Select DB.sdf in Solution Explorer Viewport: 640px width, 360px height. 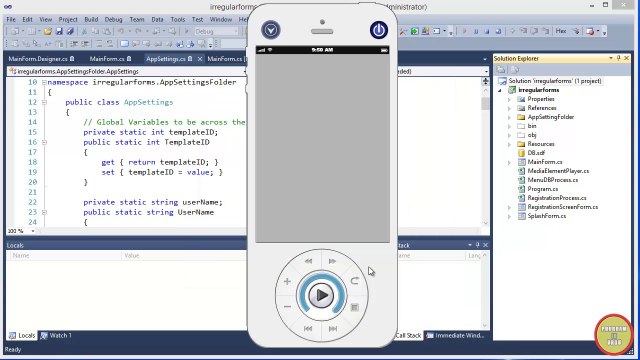pos(536,153)
